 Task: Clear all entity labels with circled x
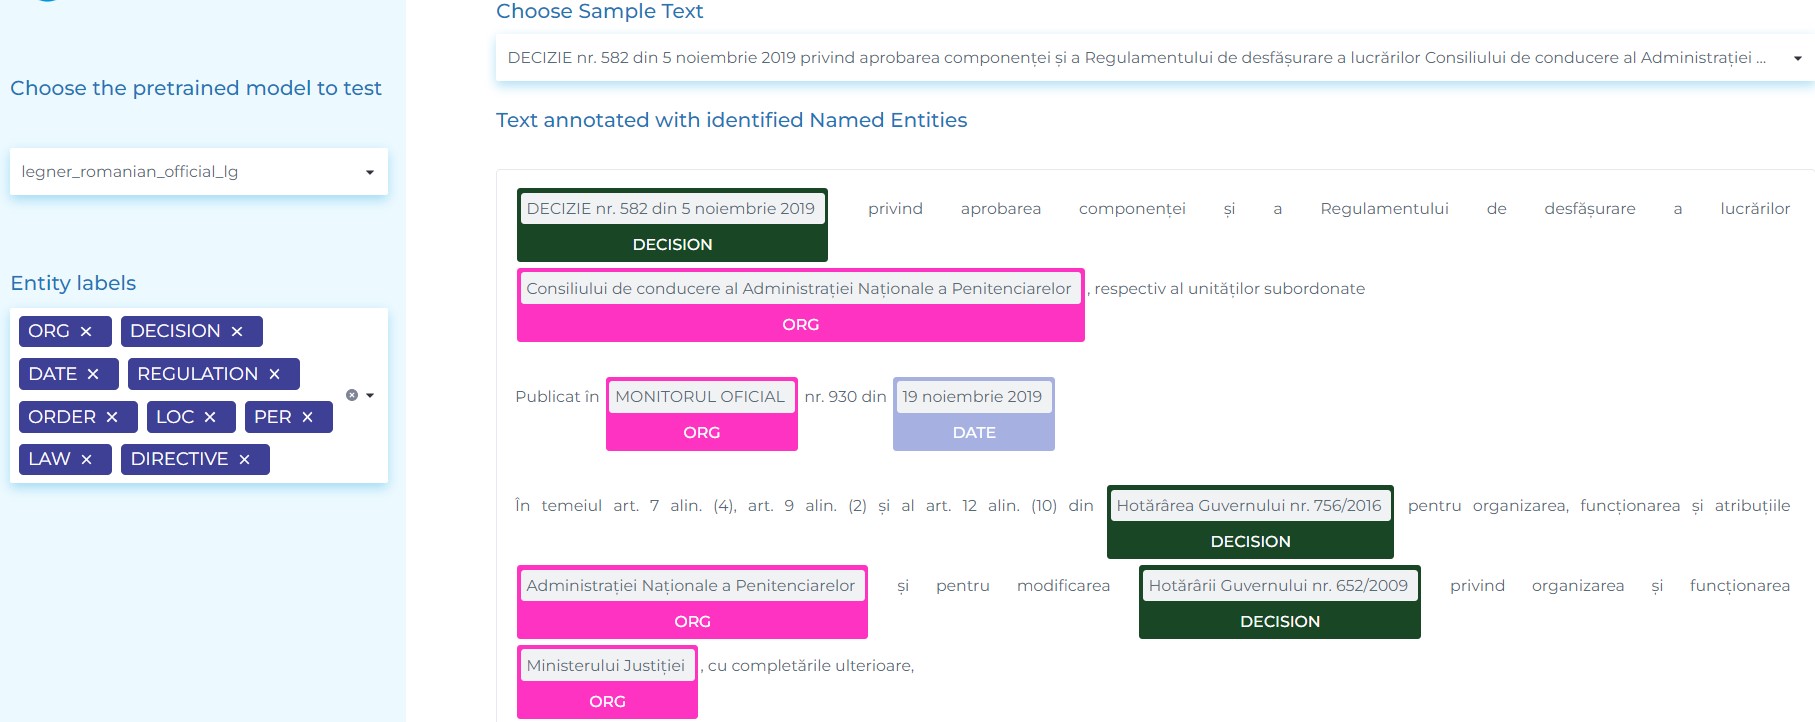click(352, 395)
